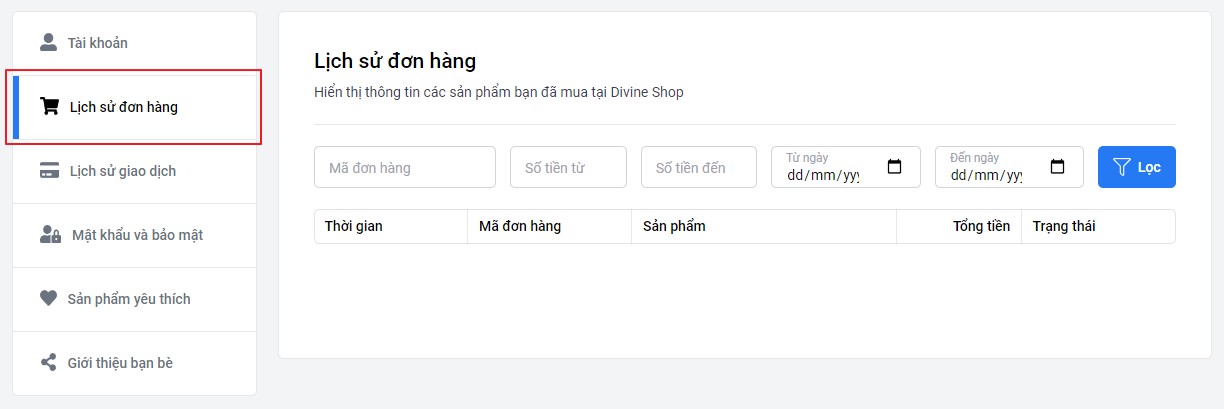Click the Lịch sử đơn hàng page heading
The image size is (1224, 409).
click(x=395, y=62)
